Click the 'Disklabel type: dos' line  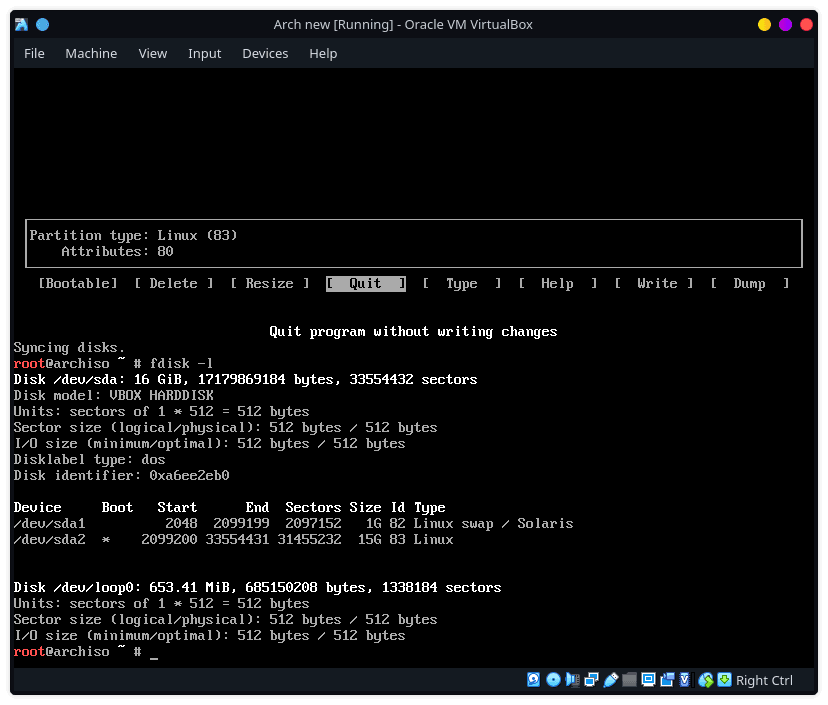[89, 459]
